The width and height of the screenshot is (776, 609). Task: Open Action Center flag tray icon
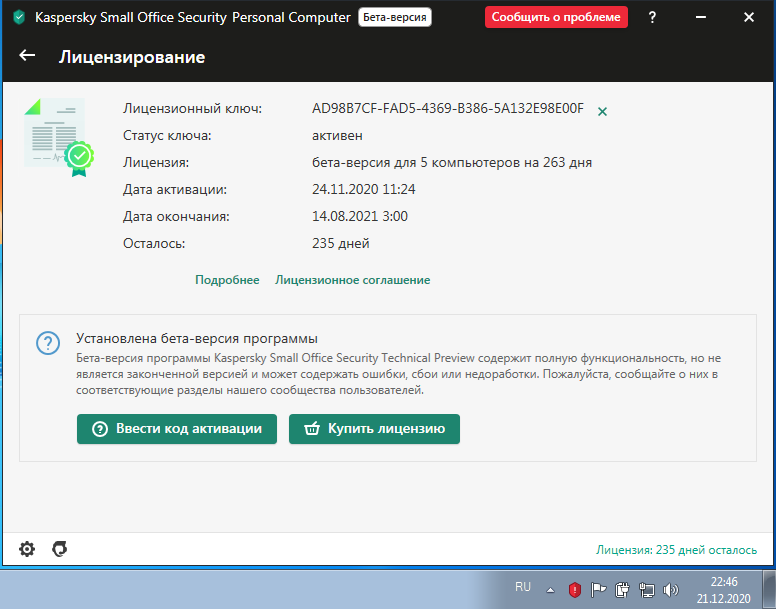click(598, 589)
